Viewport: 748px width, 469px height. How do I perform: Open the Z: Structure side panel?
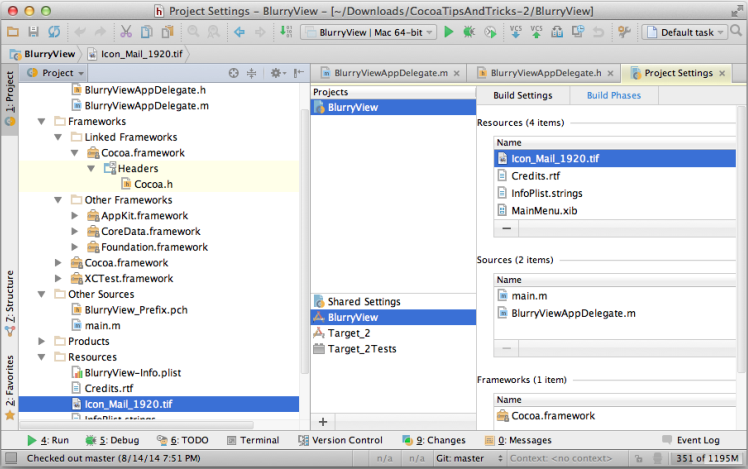point(10,303)
